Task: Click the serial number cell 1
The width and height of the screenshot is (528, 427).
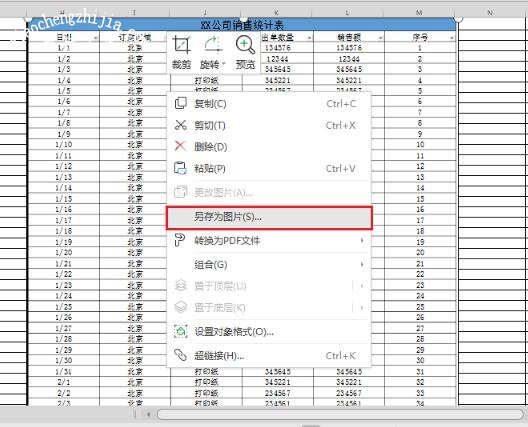Action: 420,48
